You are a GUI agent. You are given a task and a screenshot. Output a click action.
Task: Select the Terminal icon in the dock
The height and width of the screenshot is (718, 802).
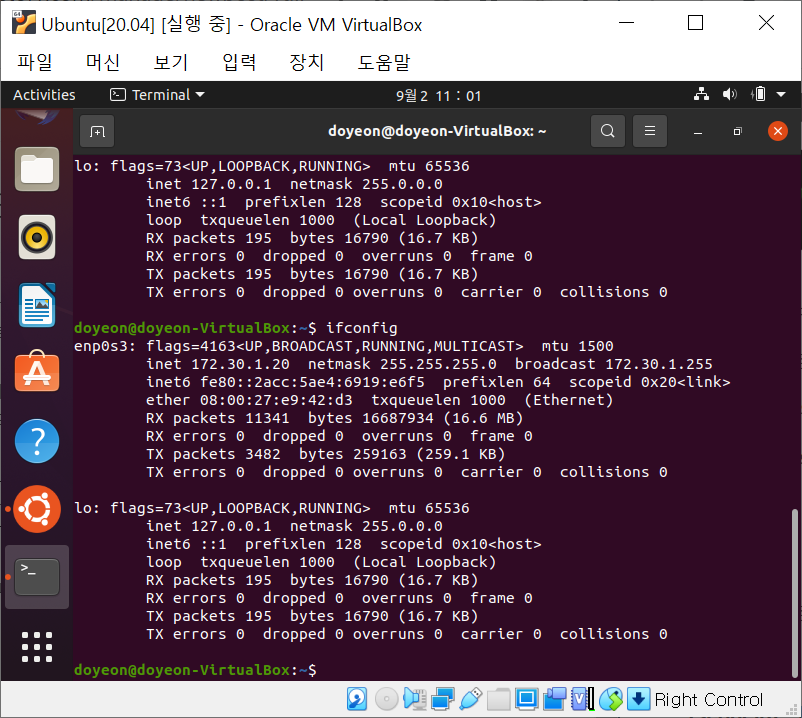[37, 577]
